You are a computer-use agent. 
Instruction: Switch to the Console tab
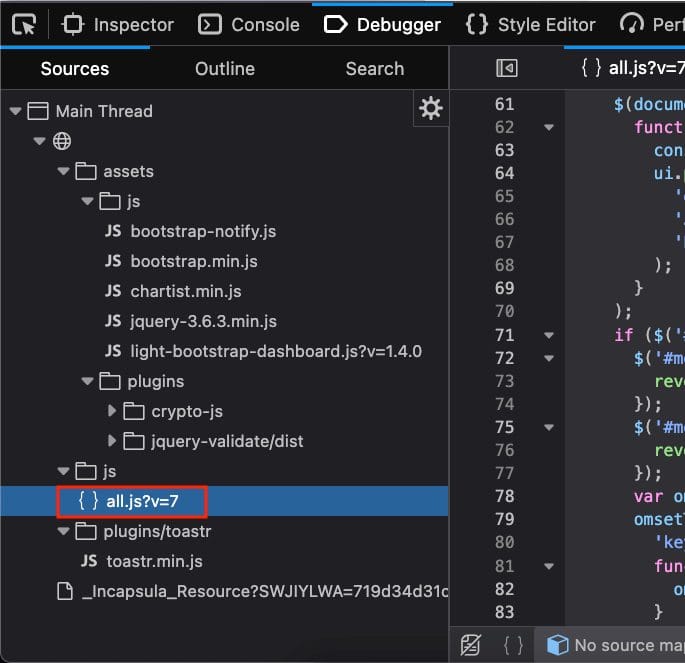[249, 24]
